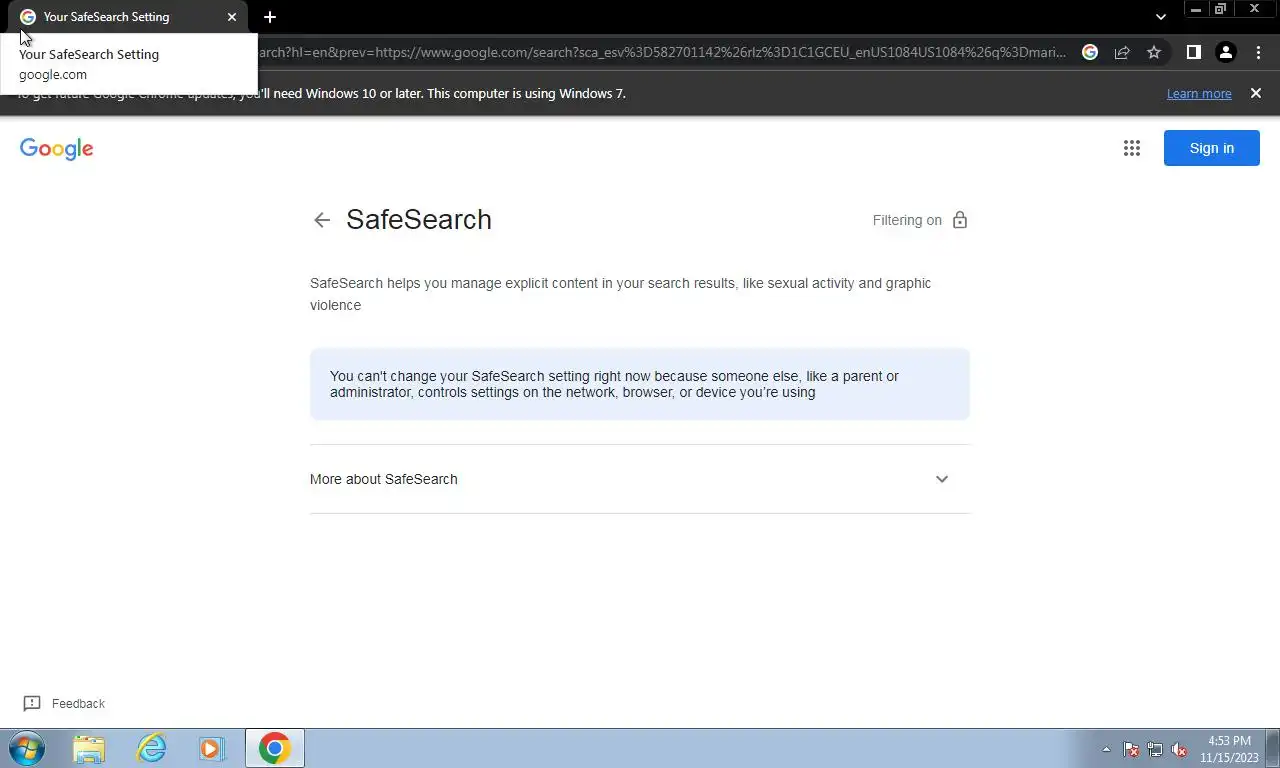Show hidden system tray icons
The image size is (1280, 768).
coord(1106,749)
